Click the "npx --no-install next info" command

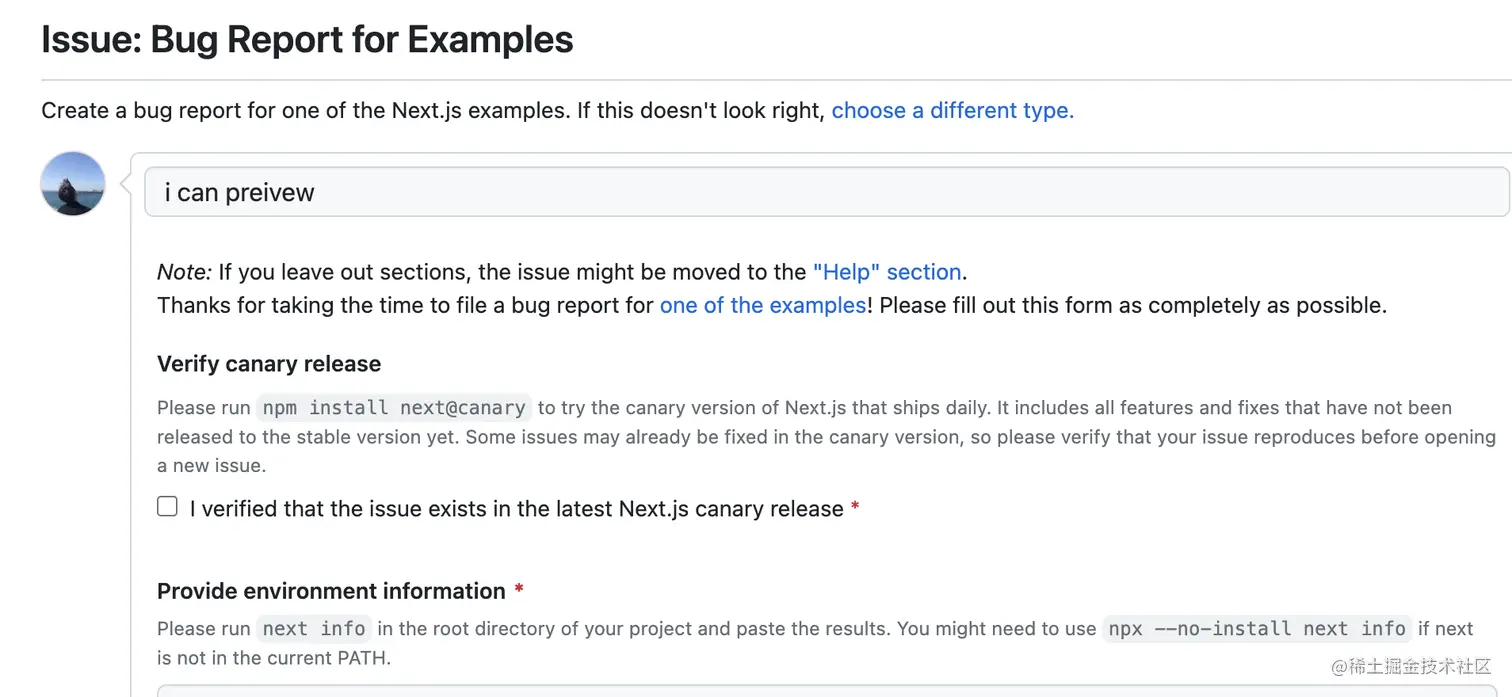1257,629
